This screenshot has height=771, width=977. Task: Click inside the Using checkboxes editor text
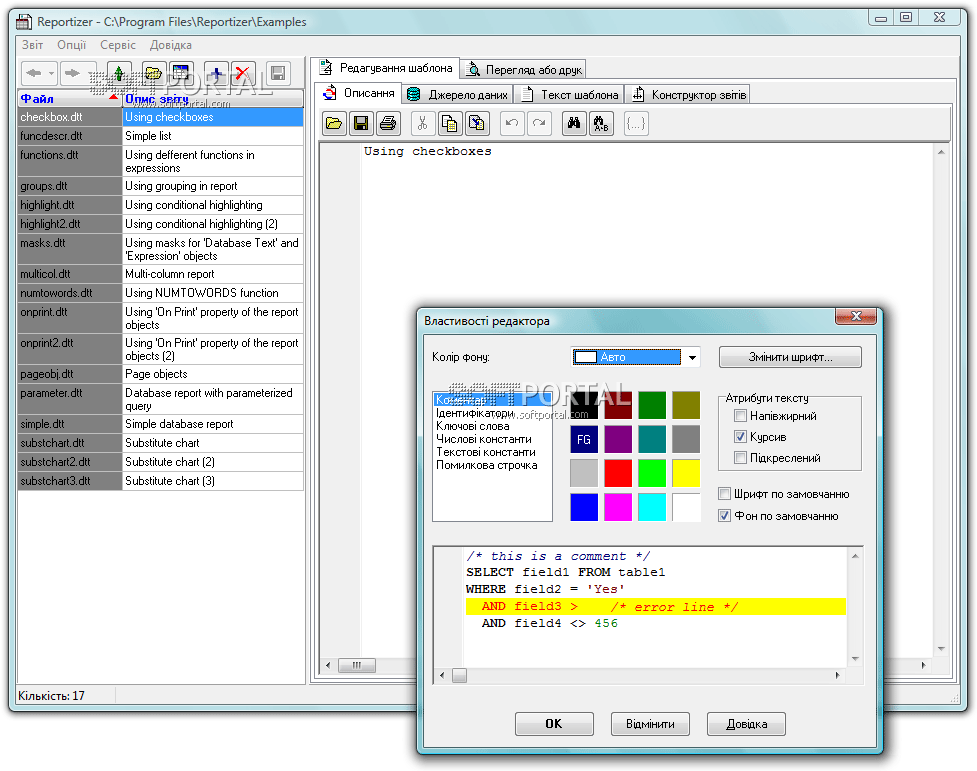427,151
